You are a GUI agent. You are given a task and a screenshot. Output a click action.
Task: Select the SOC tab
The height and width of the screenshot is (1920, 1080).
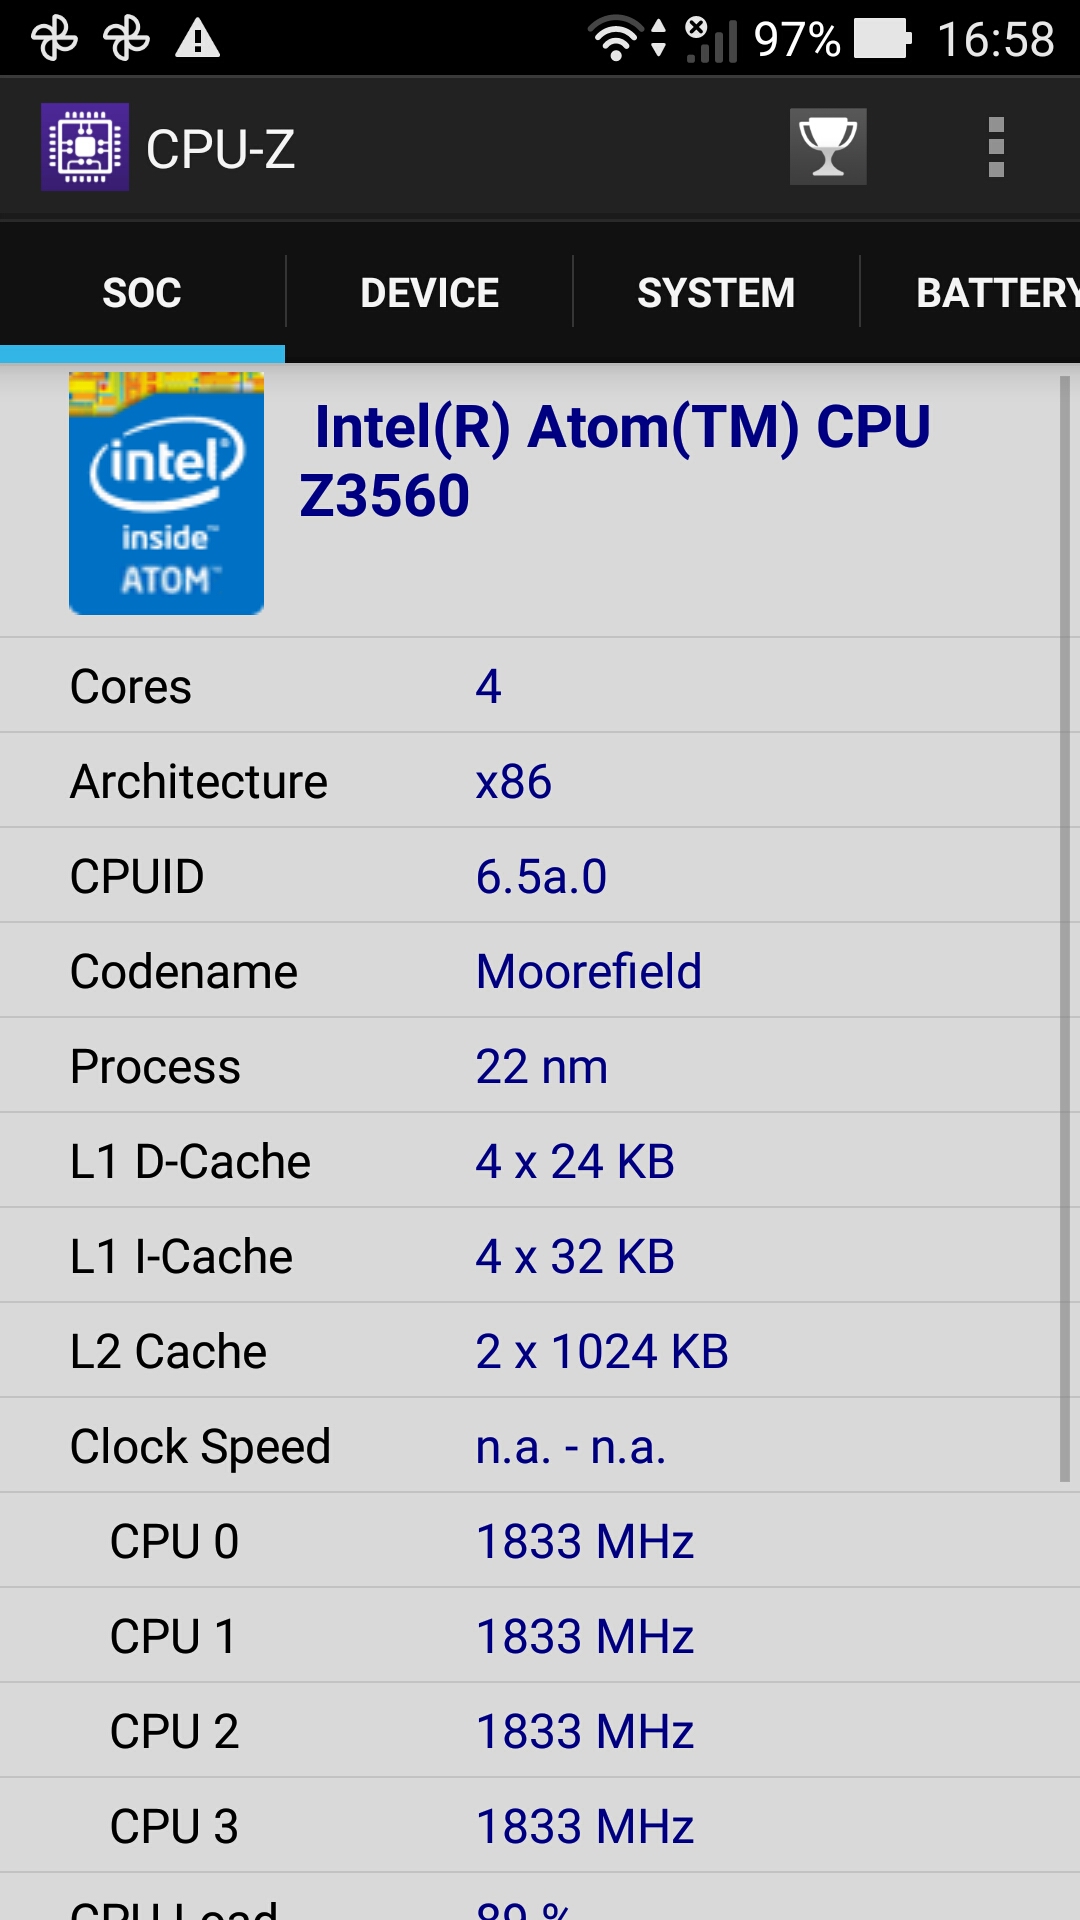[x=142, y=293]
